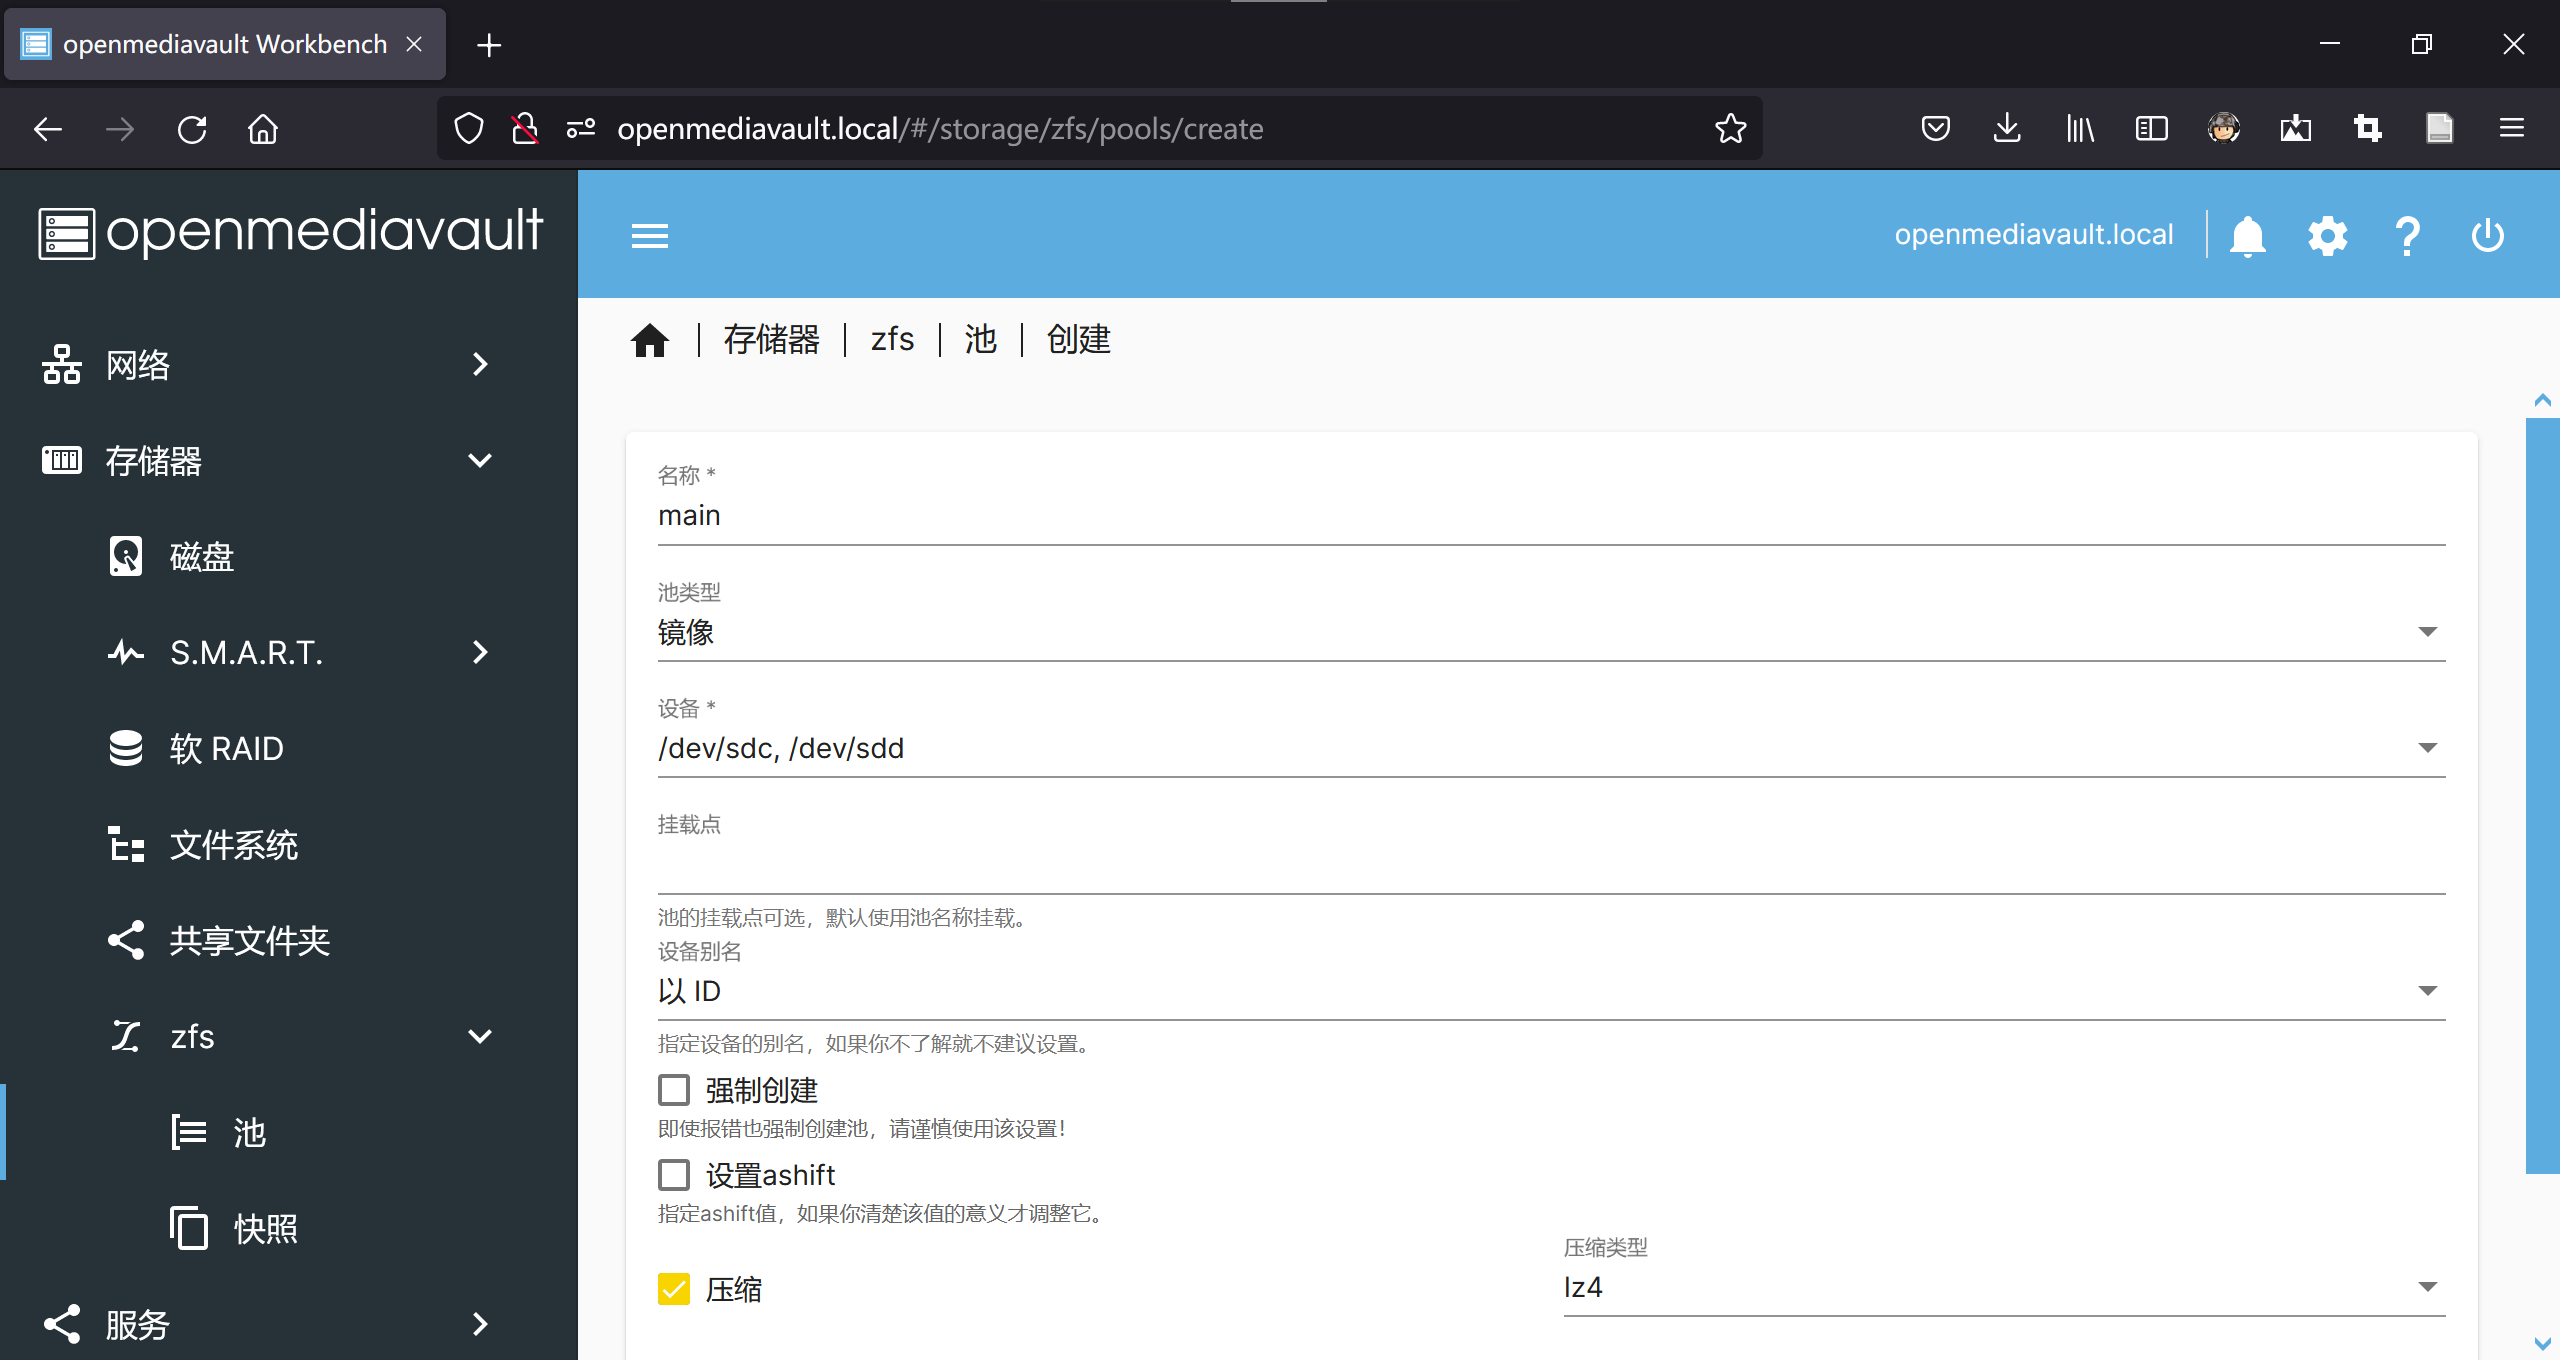Click the page's vertical scrollbar
Screen dimensions: 2560x1360
(x=2541, y=795)
